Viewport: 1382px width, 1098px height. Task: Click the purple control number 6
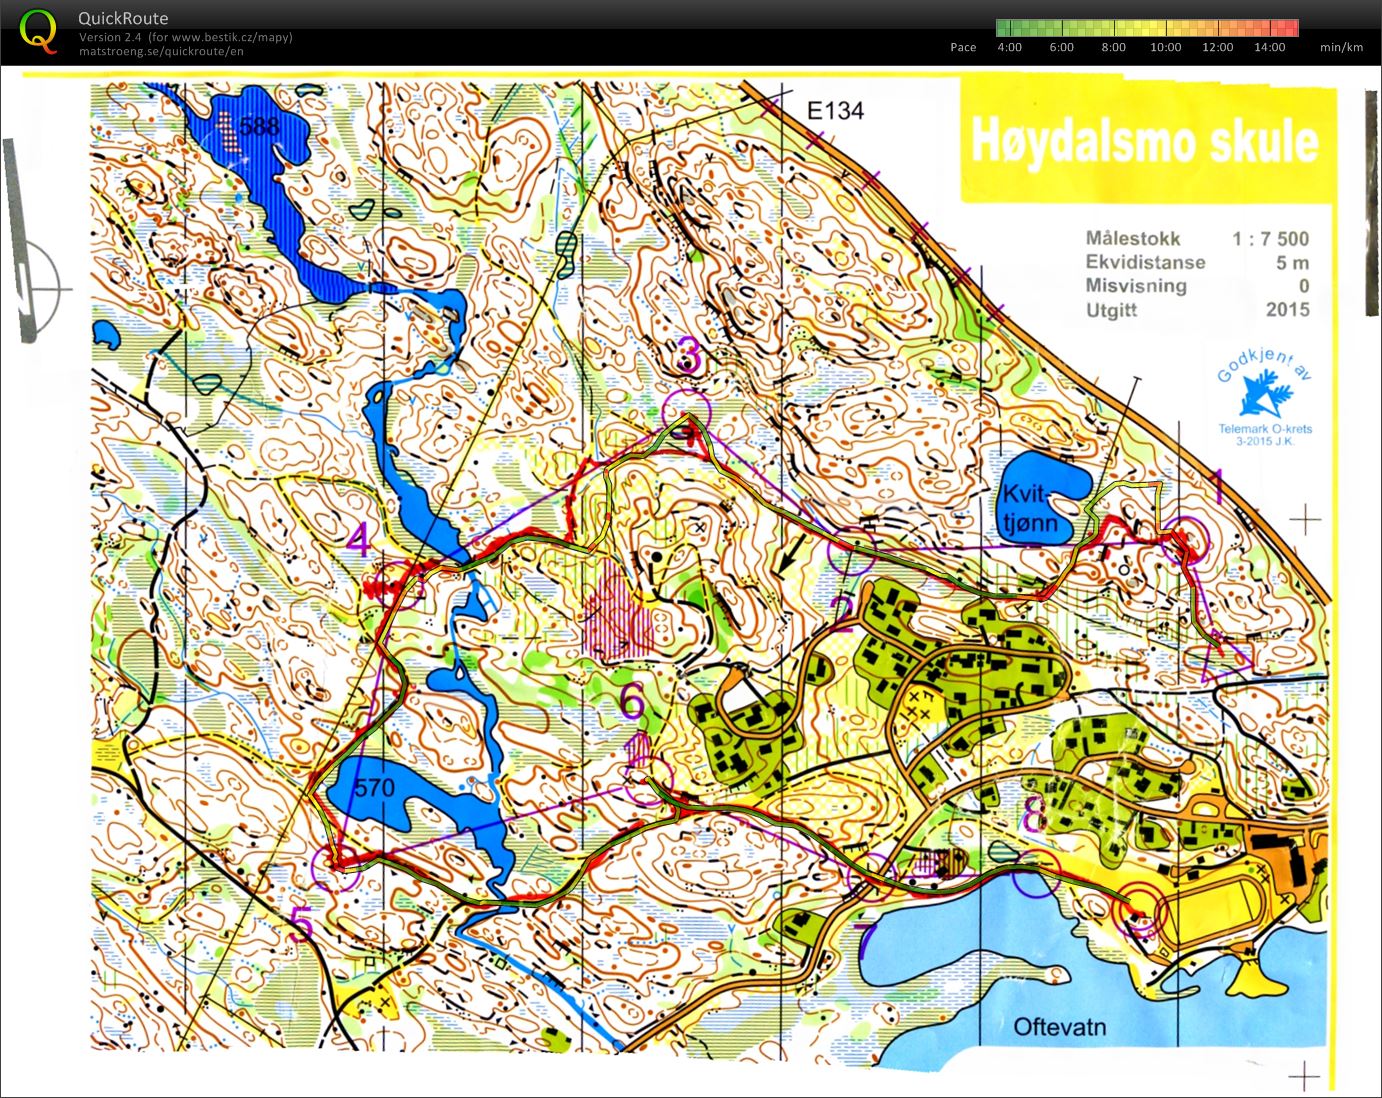632,702
